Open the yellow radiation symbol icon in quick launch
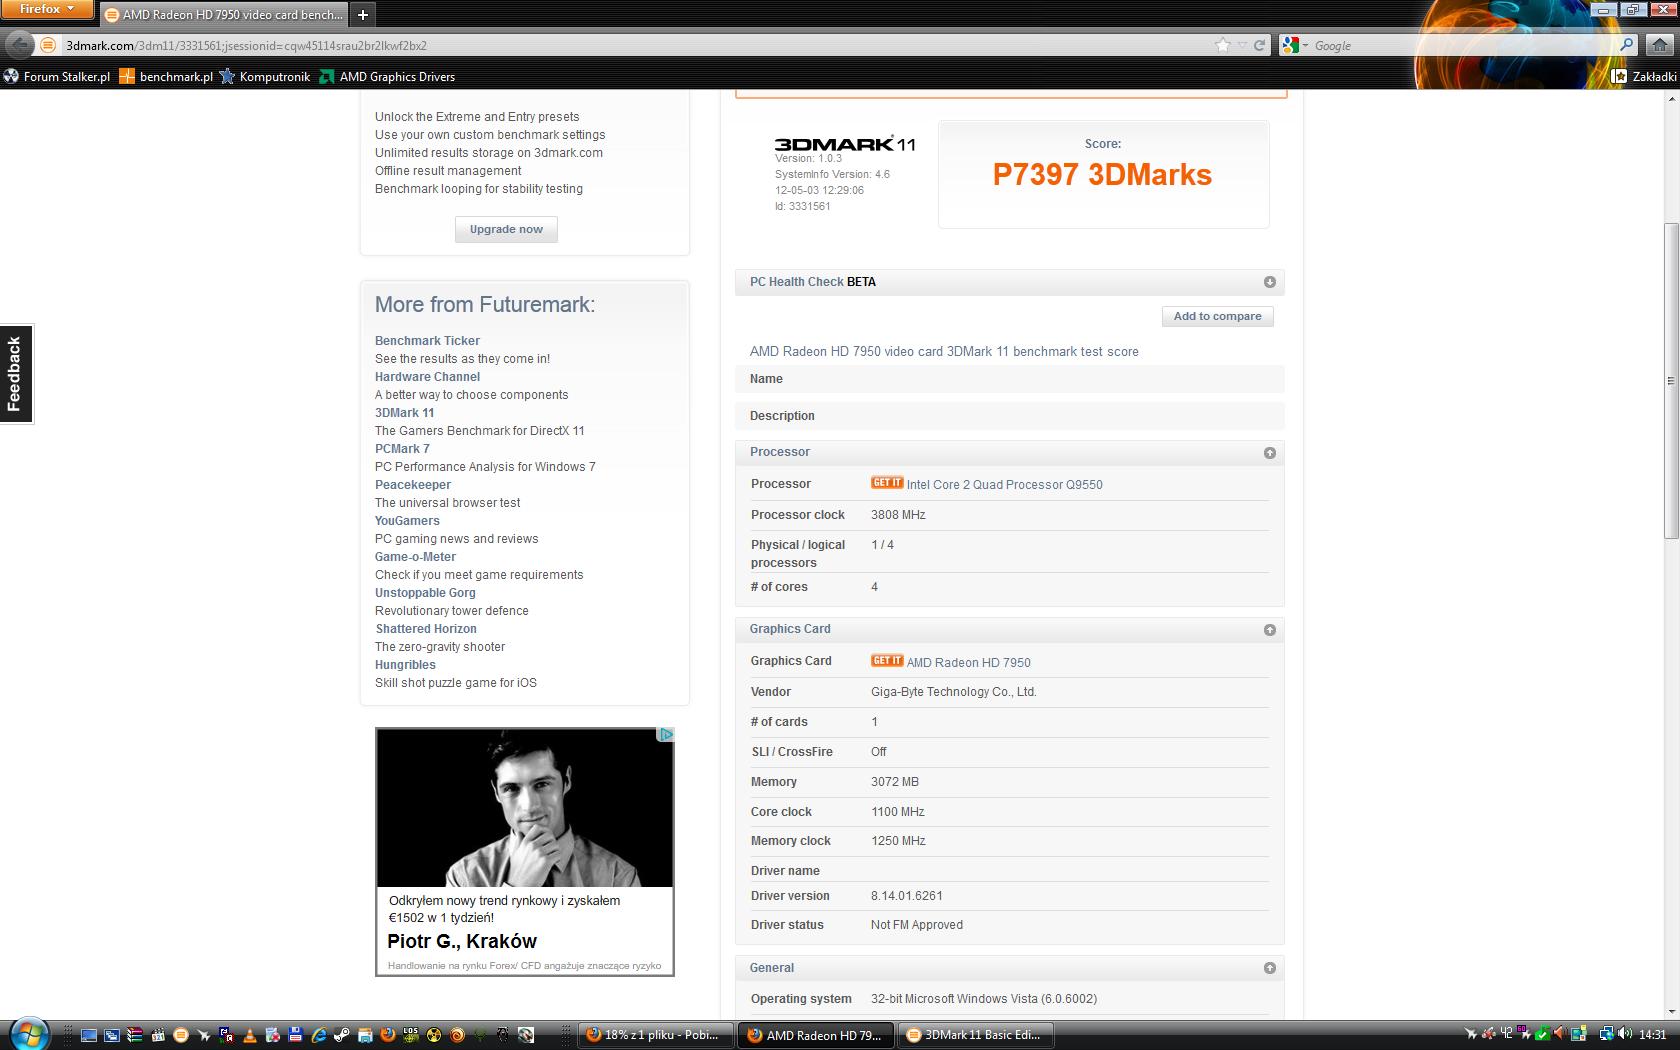Viewport: 1680px width, 1050px height. coord(434,1035)
